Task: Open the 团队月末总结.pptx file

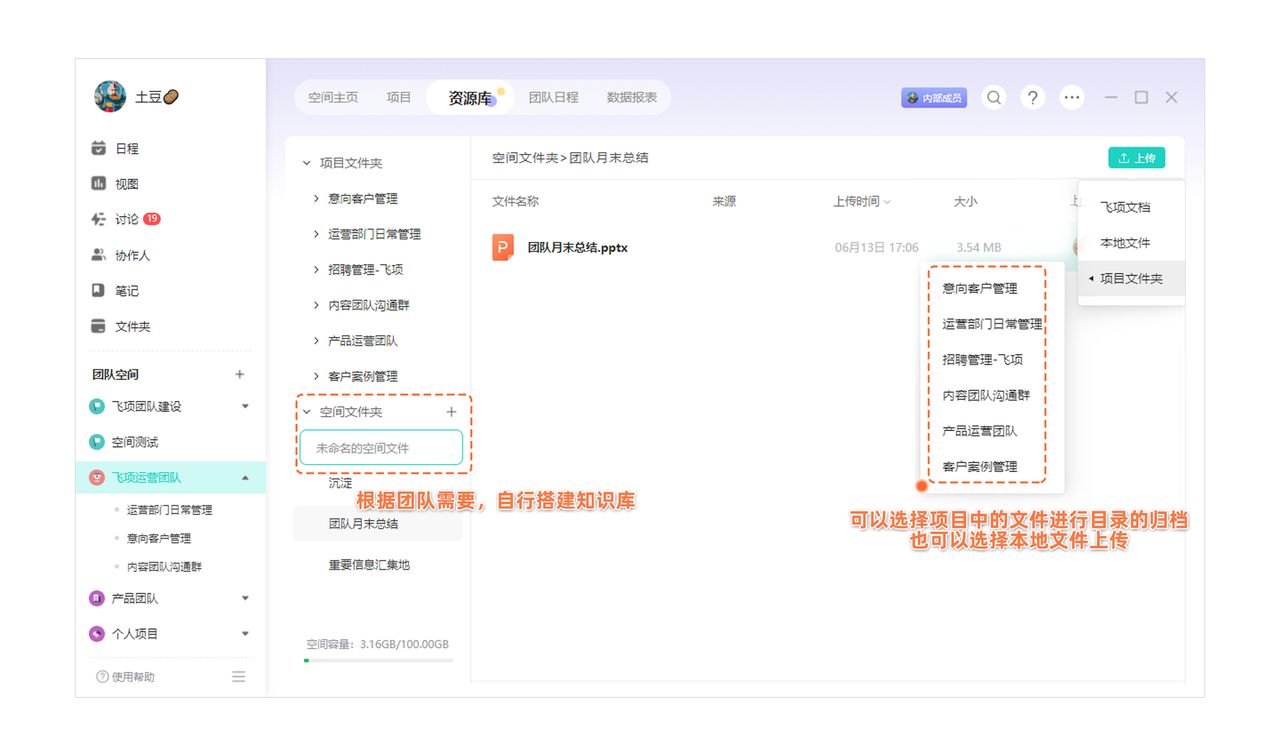Action: coord(578,247)
